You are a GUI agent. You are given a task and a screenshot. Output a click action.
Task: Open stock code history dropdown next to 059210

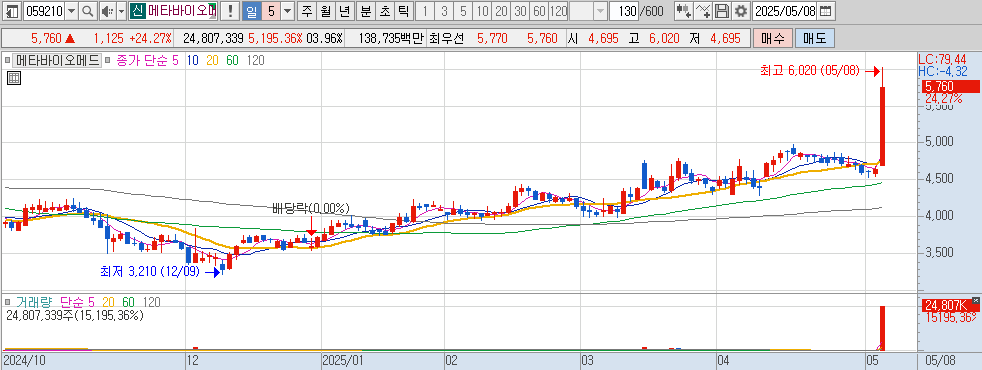(71, 11)
